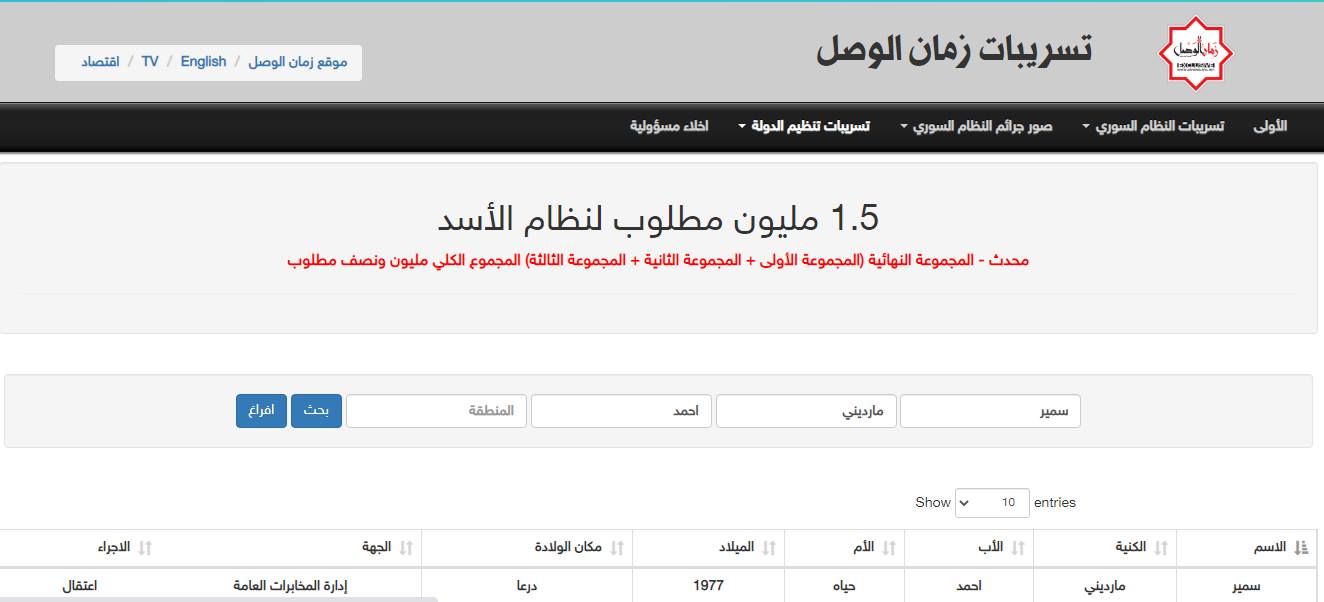Select father cell احمد in results row

coord(969,586)
